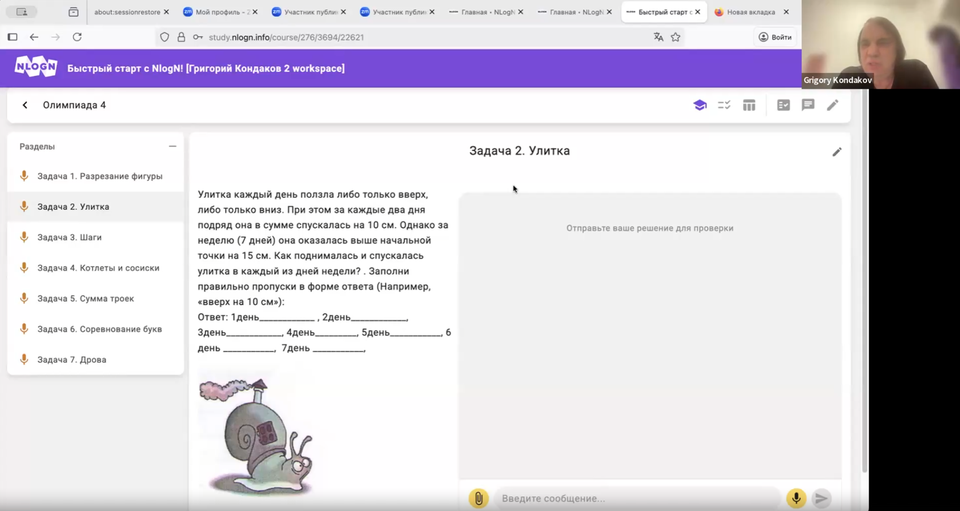This screenshot has width=960, height=511.
Task: Close the Быстрый старт tab
Action: tap(697, 12)
